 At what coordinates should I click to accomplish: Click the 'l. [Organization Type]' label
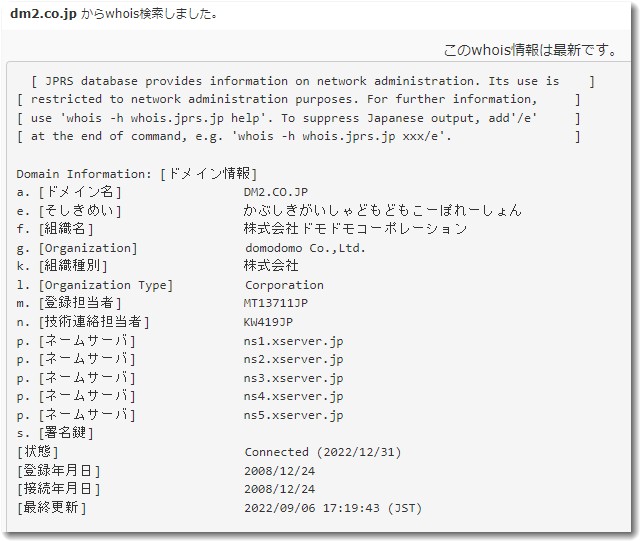coord(95,285)
